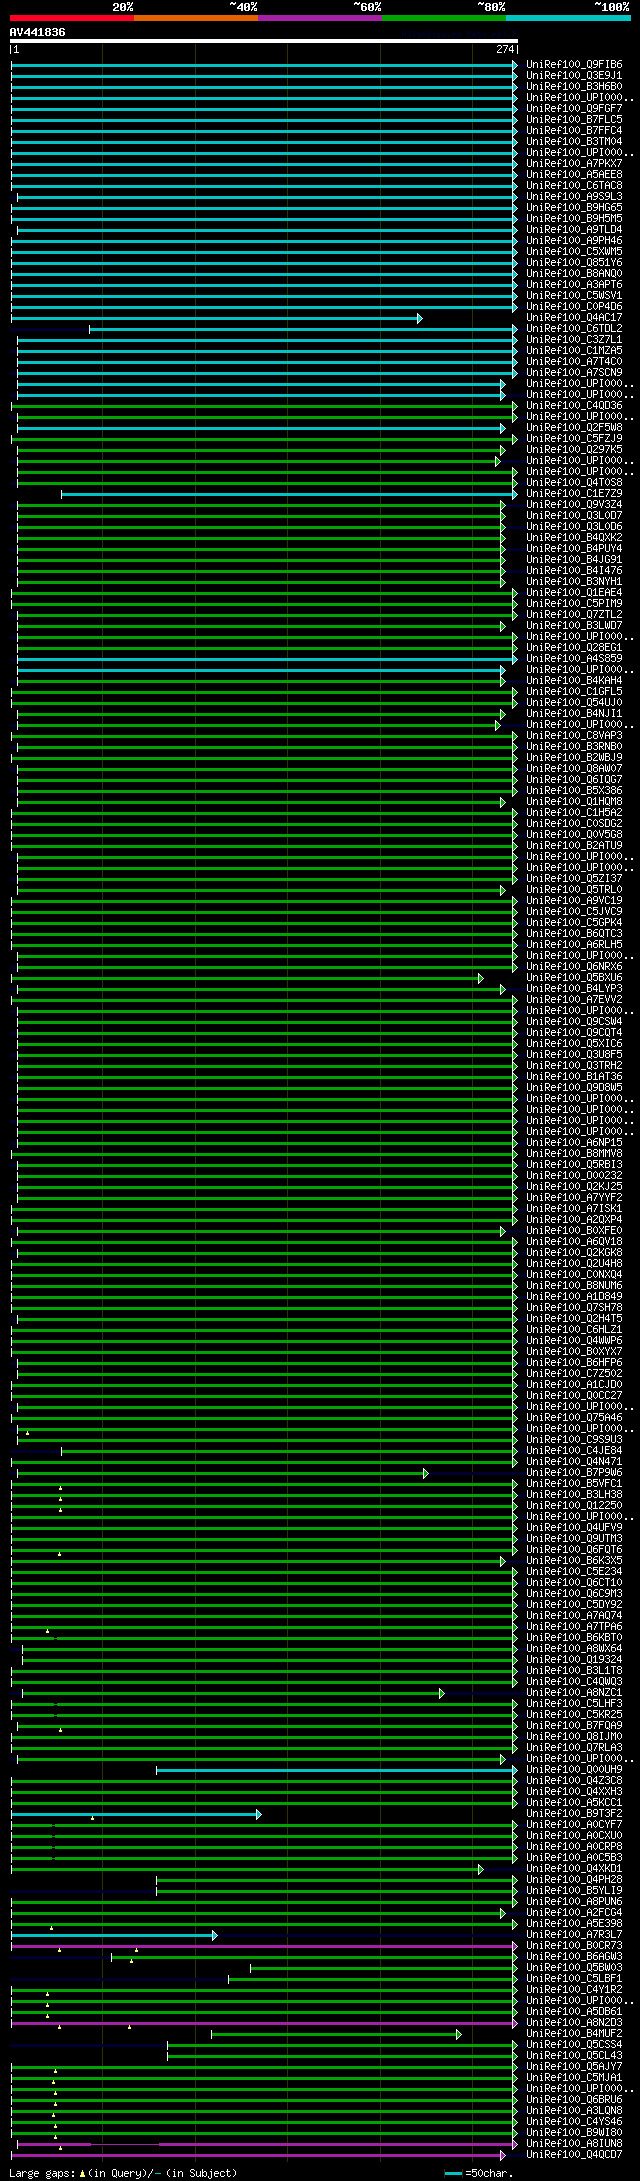The height and width of the screenshot is (2181, 640).
Task: Click the short alignment label UniRef100_Q4AC17
Action: point(574,318)
